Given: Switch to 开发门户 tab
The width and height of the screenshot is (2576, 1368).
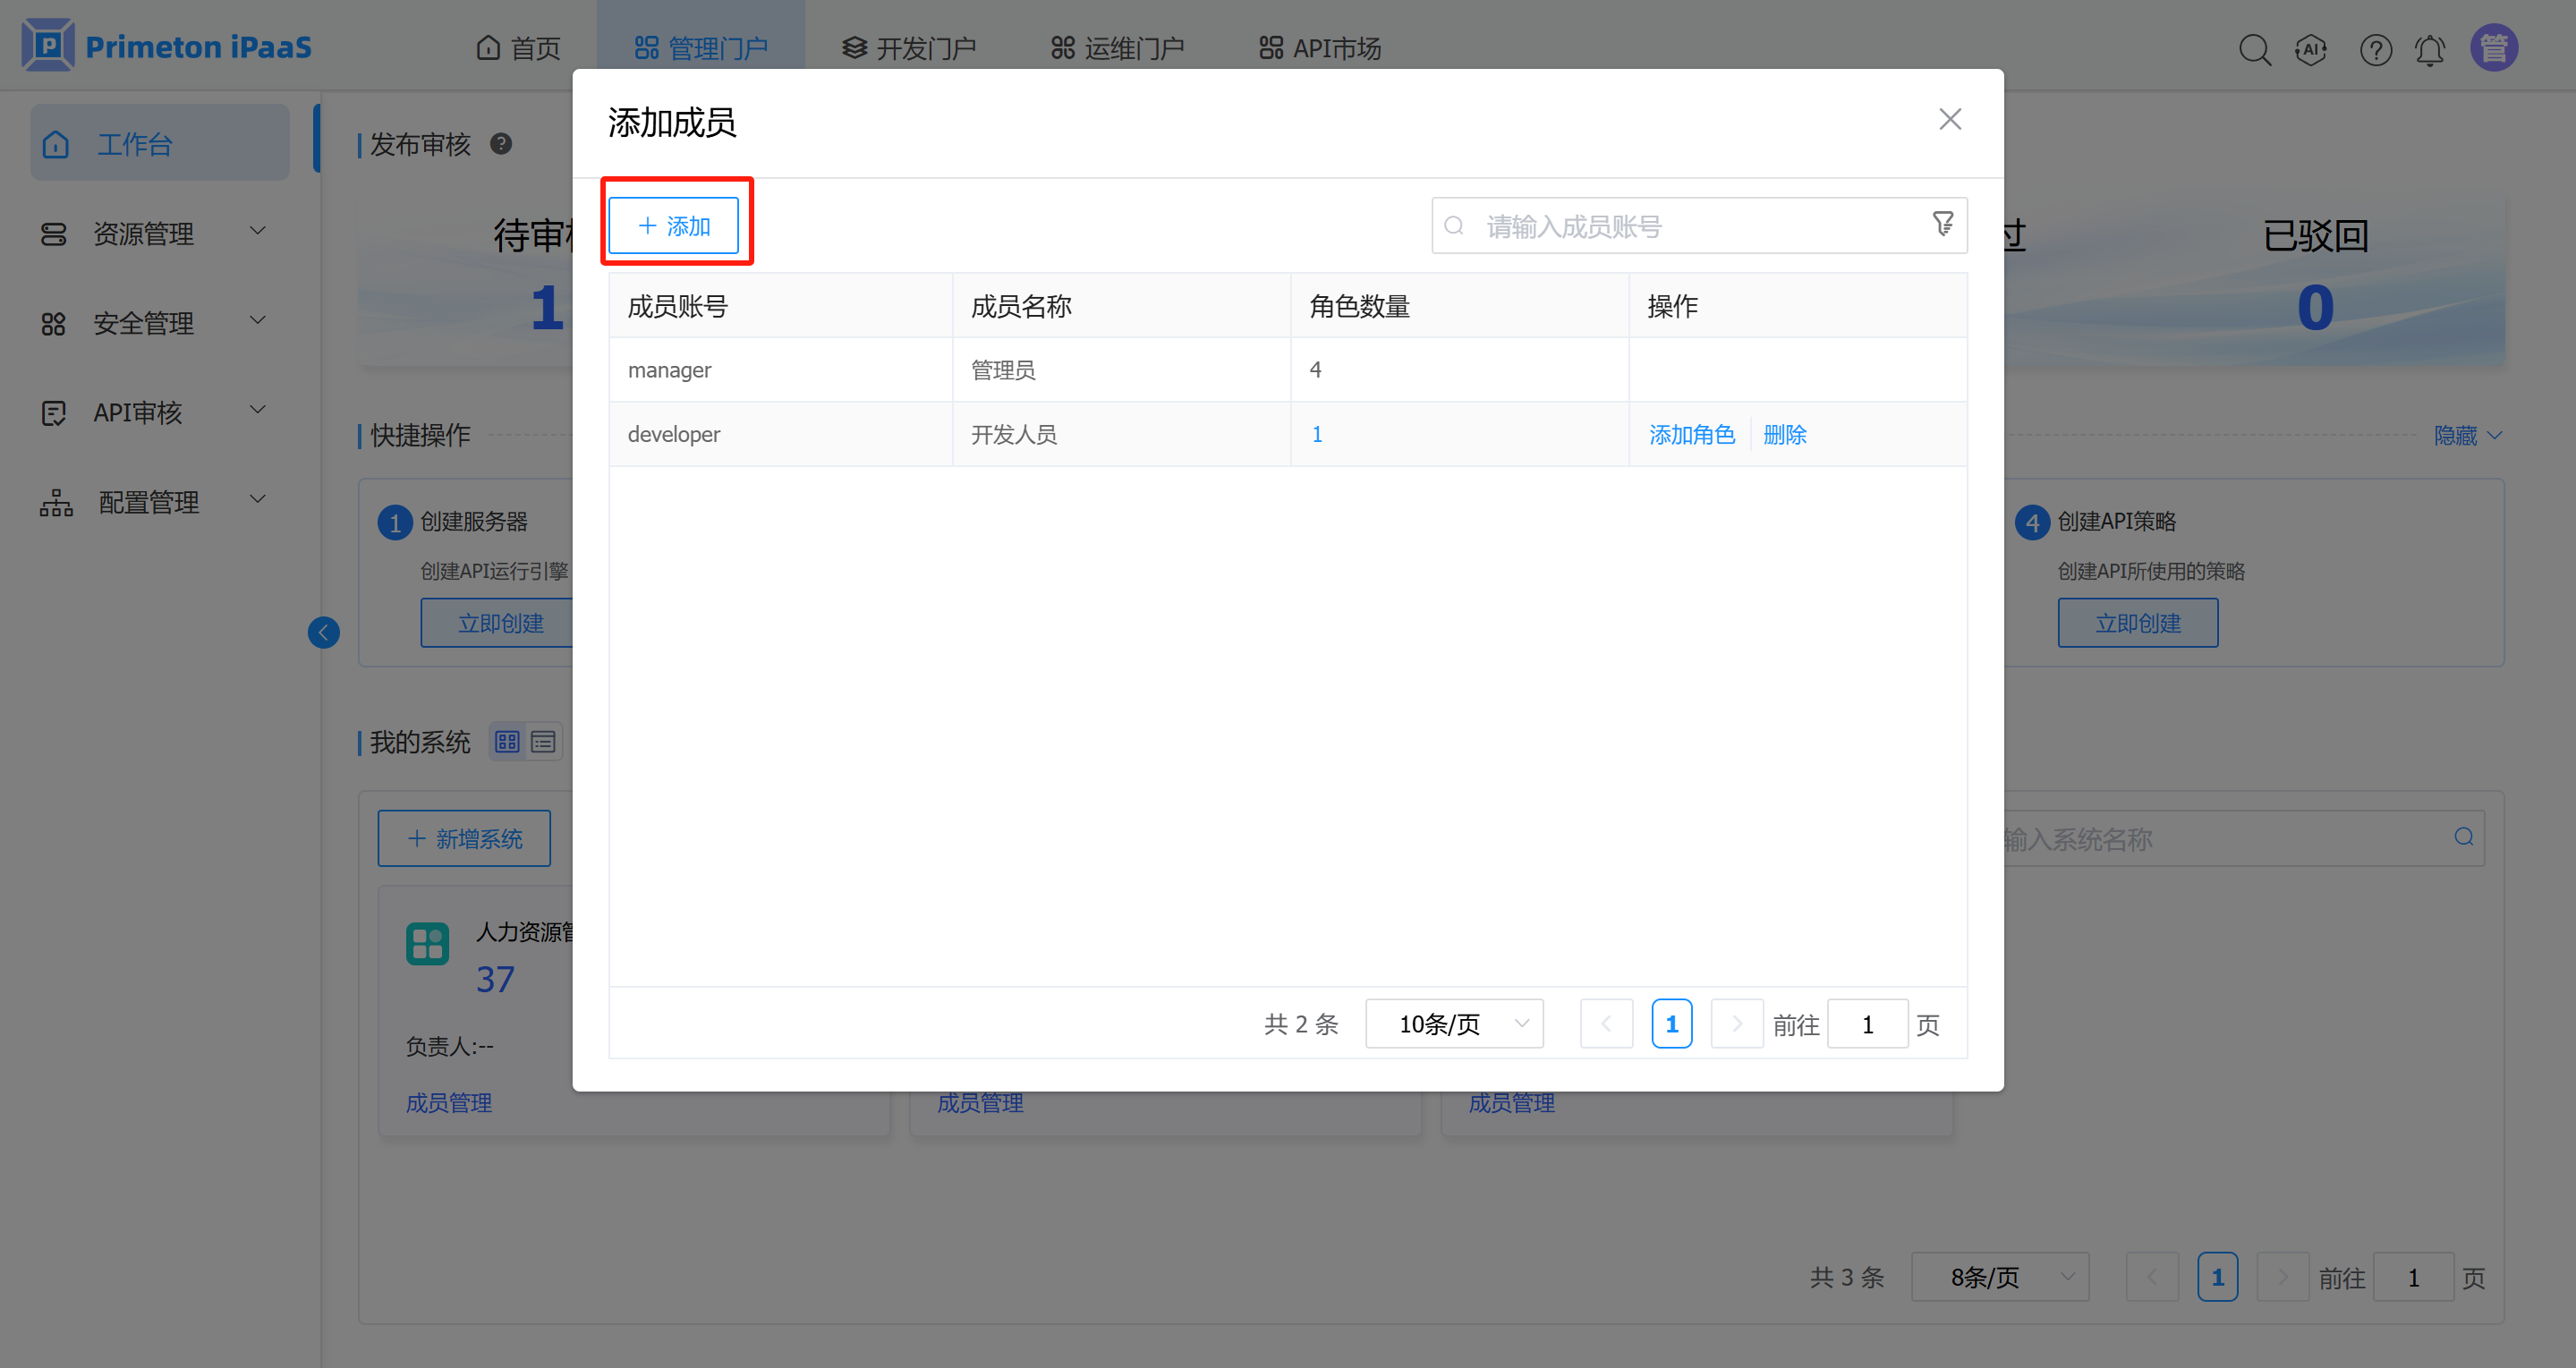Looking at the screenshot, I should (908, 48).
